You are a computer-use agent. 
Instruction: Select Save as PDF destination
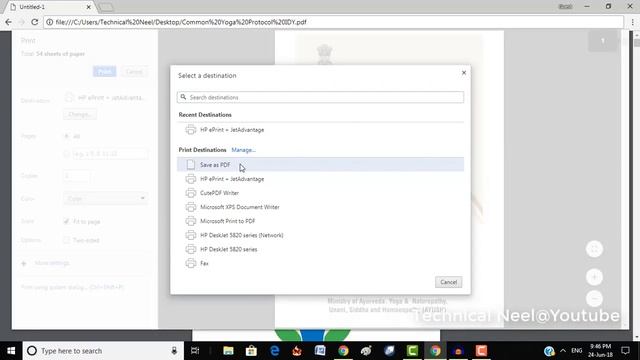pyautogui.click(x=320, y=164)
